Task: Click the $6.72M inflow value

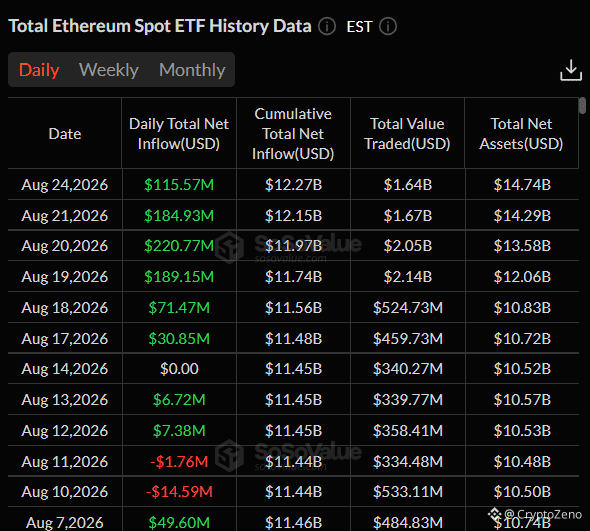Action: coord(179,400)
